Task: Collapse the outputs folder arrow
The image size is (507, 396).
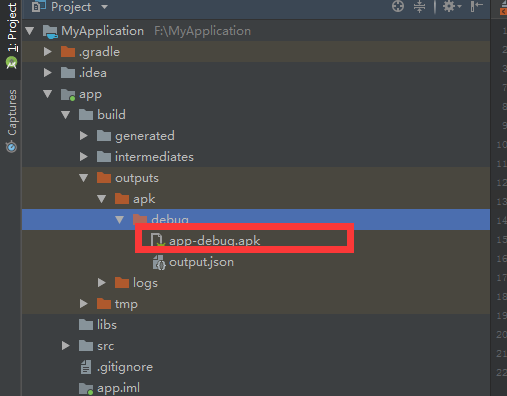Action: click(x=84, y=178)
